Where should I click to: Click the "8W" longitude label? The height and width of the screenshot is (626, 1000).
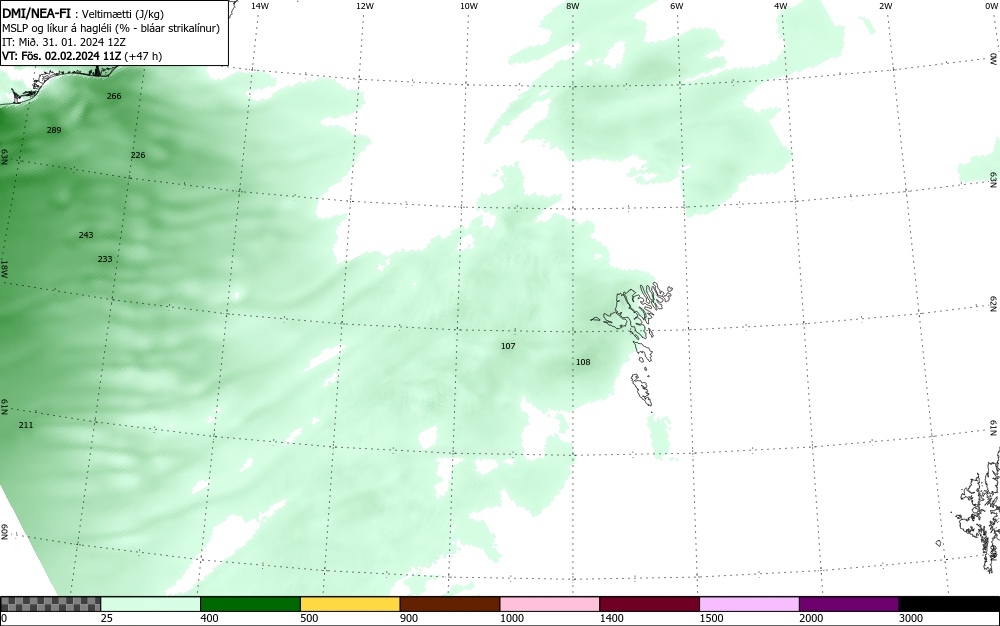573,6
